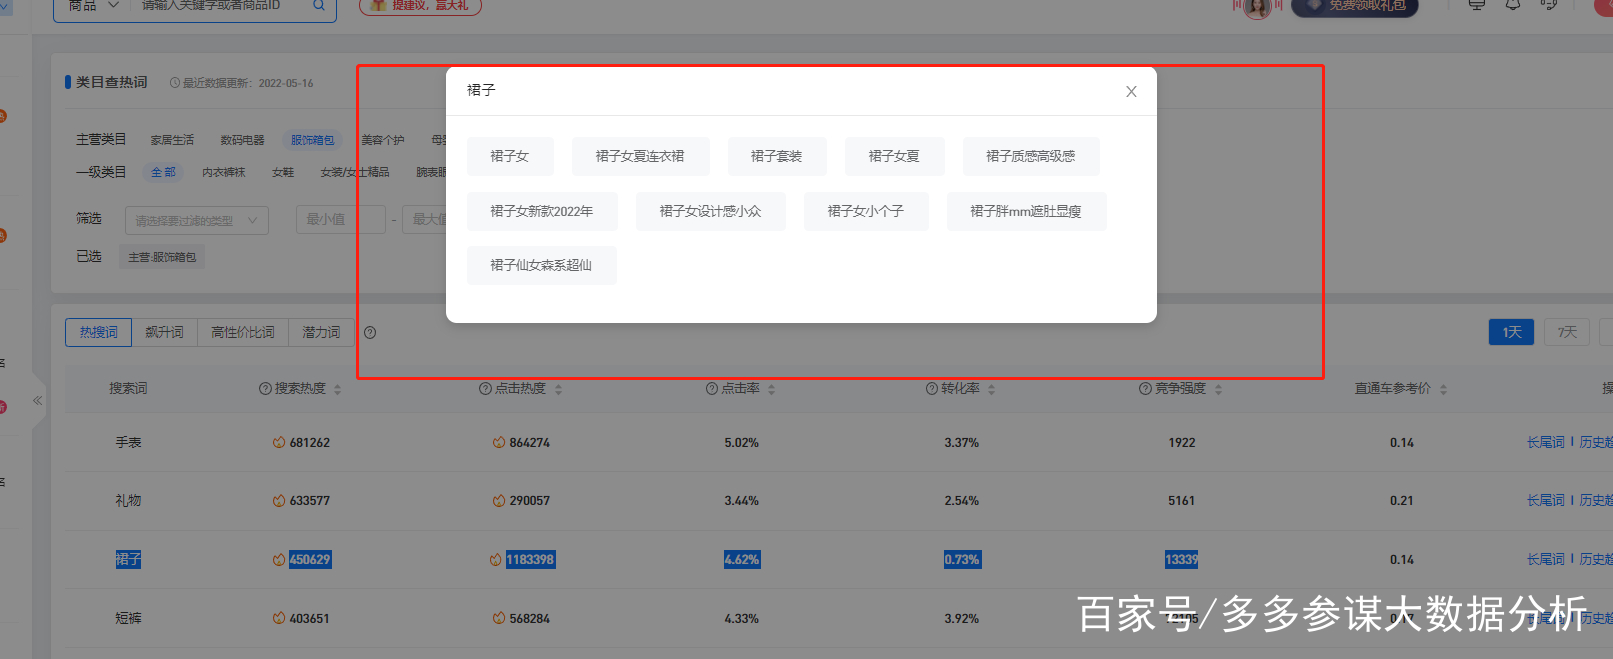Image resolution: width=1613 pixels, height=659 pixels.
Task: Select the 1天 time range
Action: (1511, 332)
